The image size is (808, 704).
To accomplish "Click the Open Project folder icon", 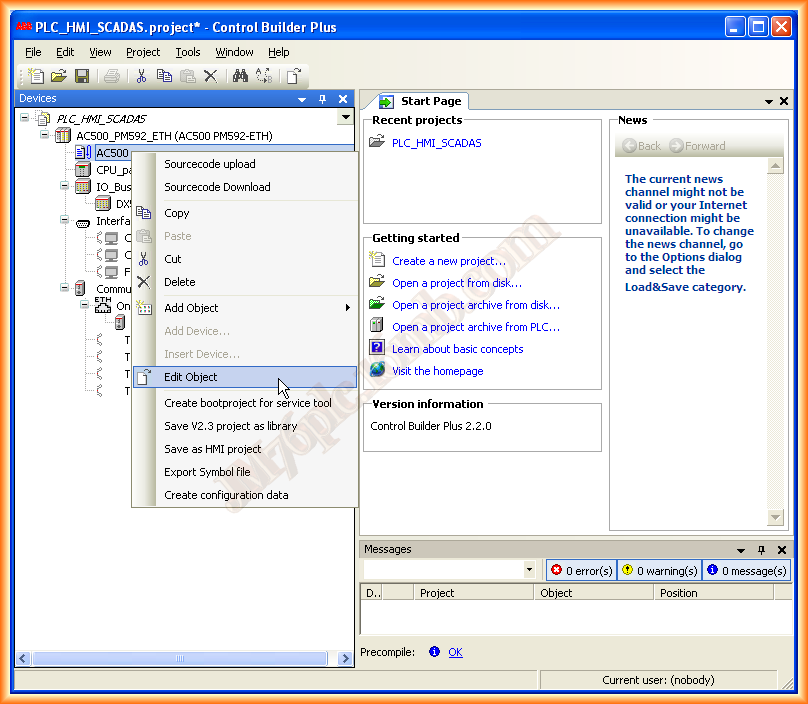I will 59,76.
